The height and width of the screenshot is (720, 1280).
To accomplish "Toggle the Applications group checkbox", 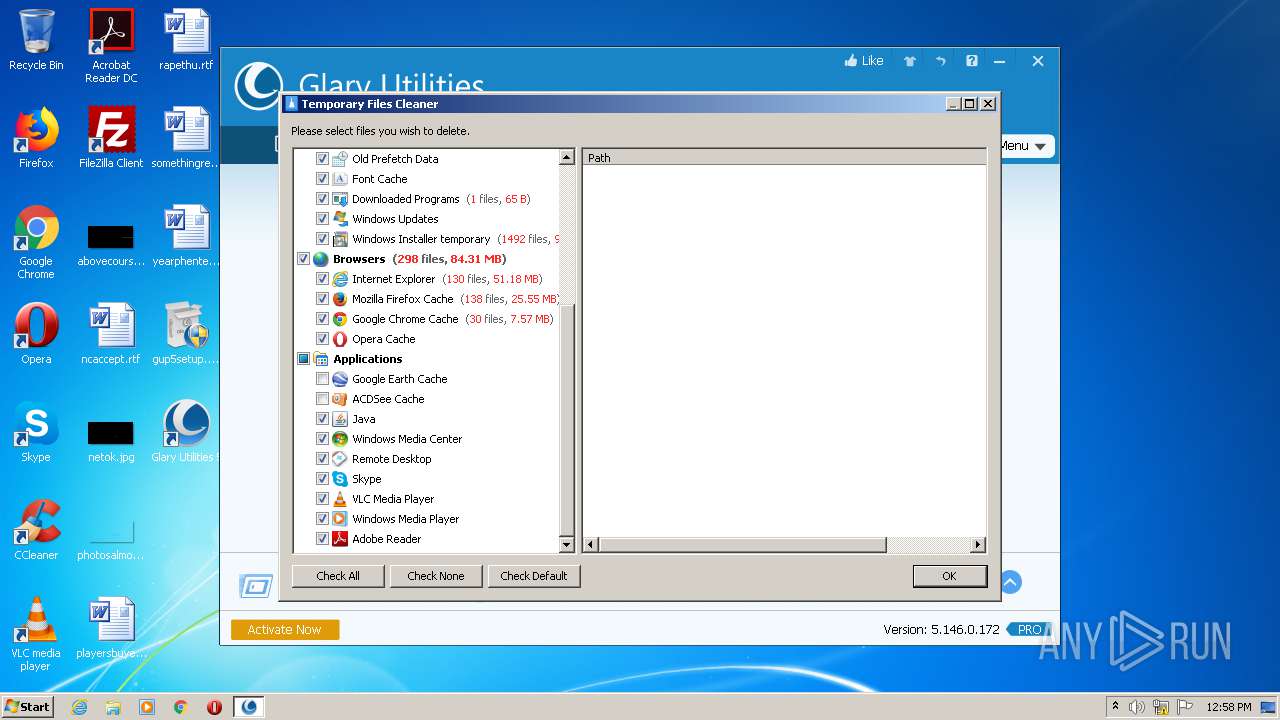I will pos(303,359).
